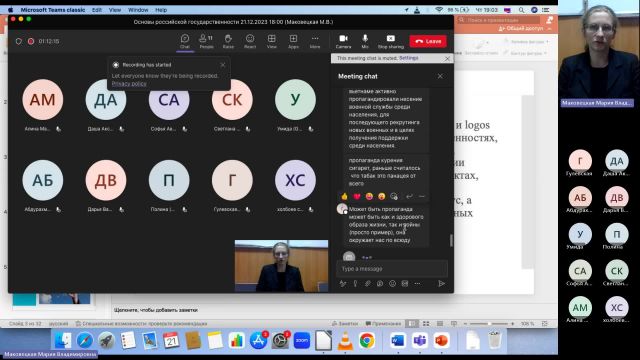
Task: Open the Microsoft Teams classic app menu
Action: tap(53, 10)
